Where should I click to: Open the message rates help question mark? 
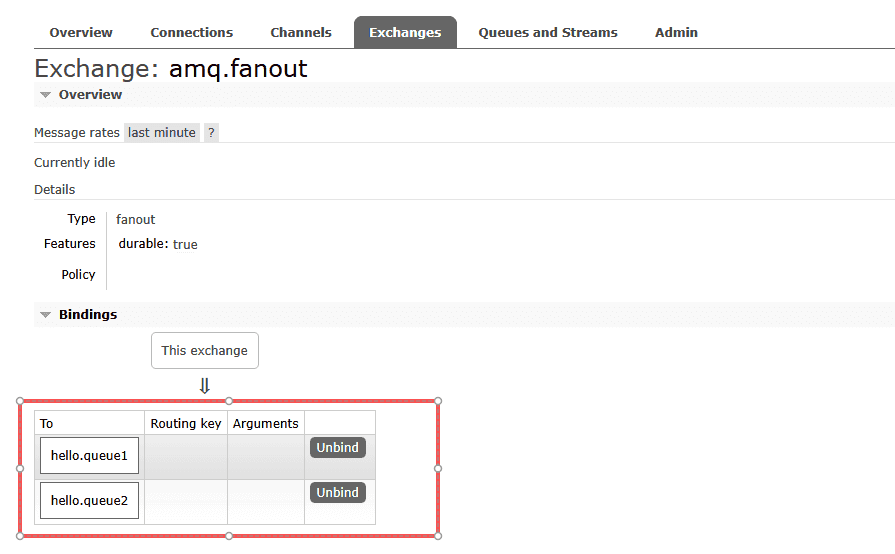click(211, 133)
